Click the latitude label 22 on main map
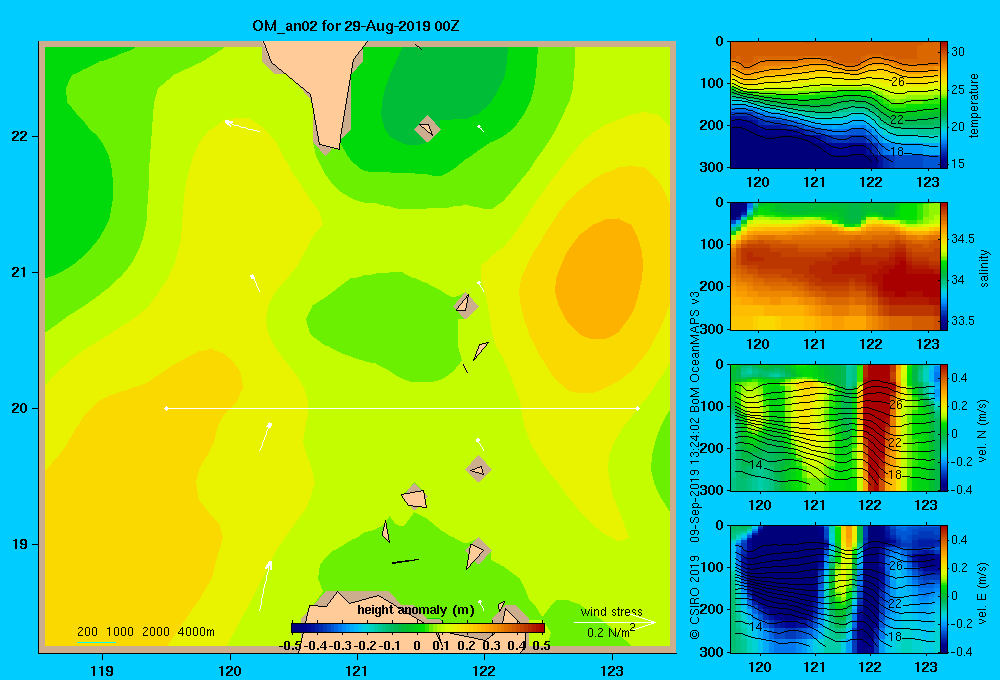Screen dimensions: 1000x680 pos(19,137)
